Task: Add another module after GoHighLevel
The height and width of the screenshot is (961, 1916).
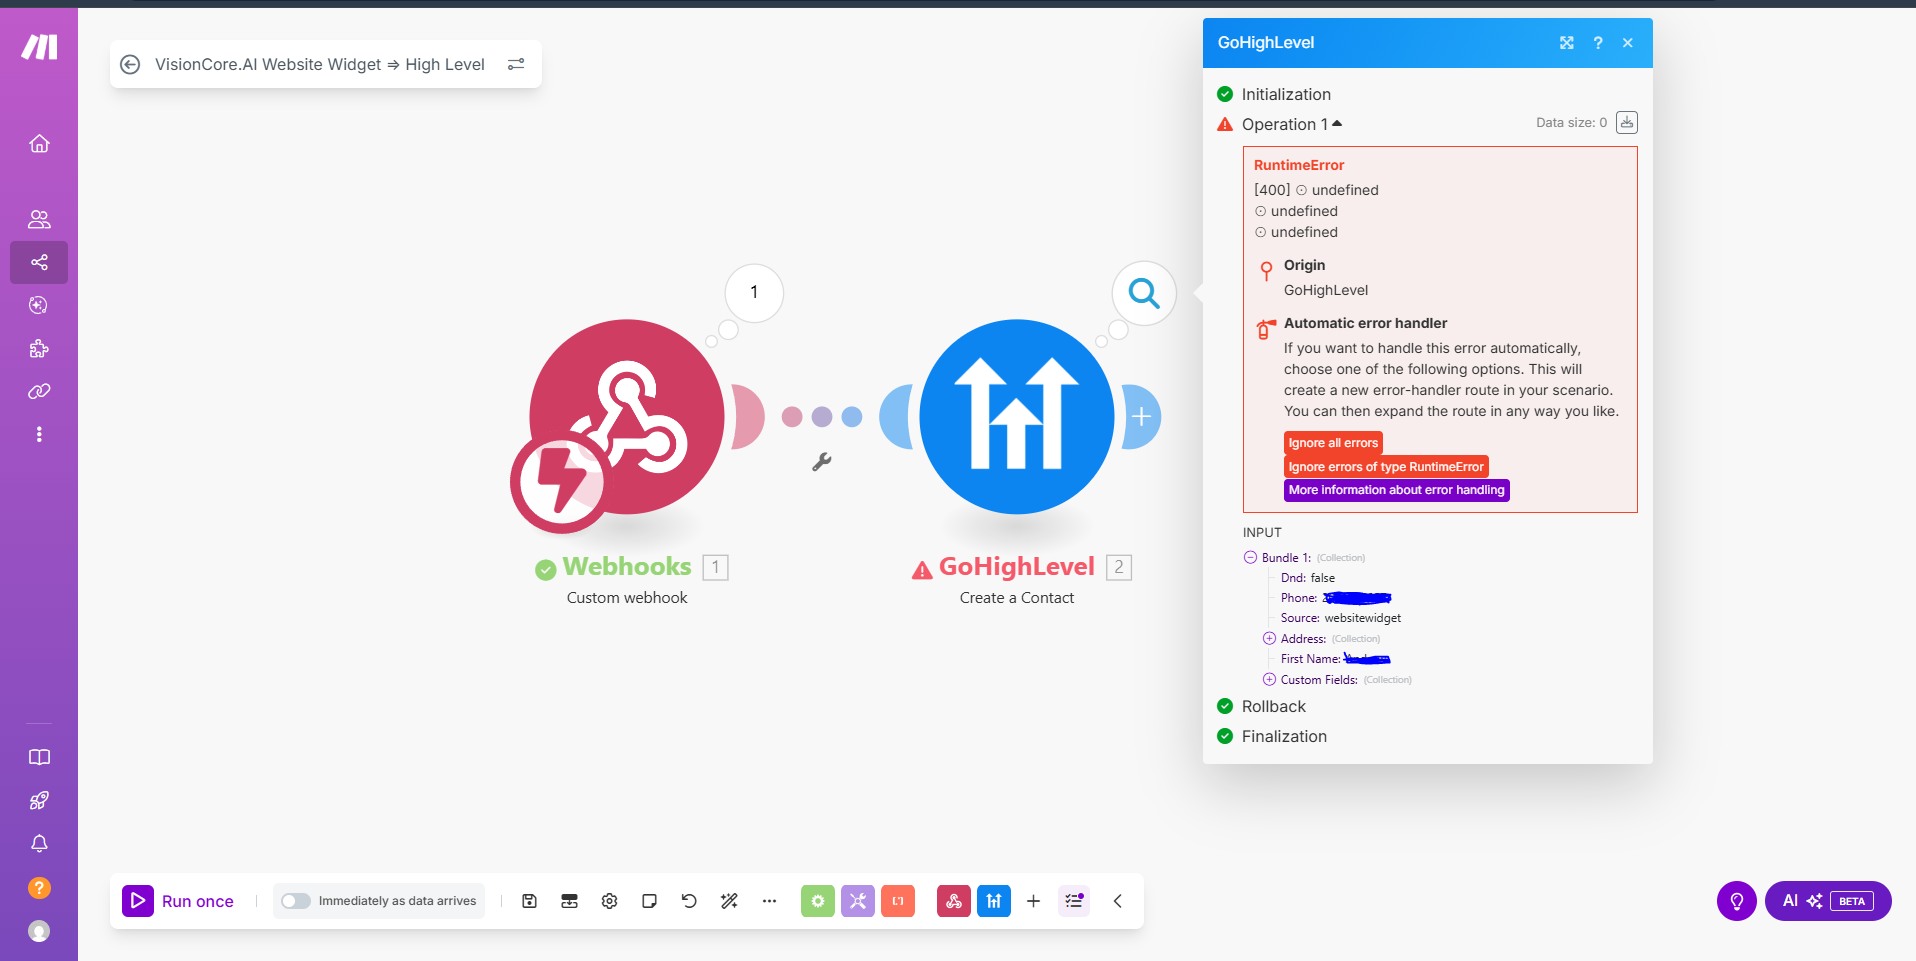Action: (1142, 417)
